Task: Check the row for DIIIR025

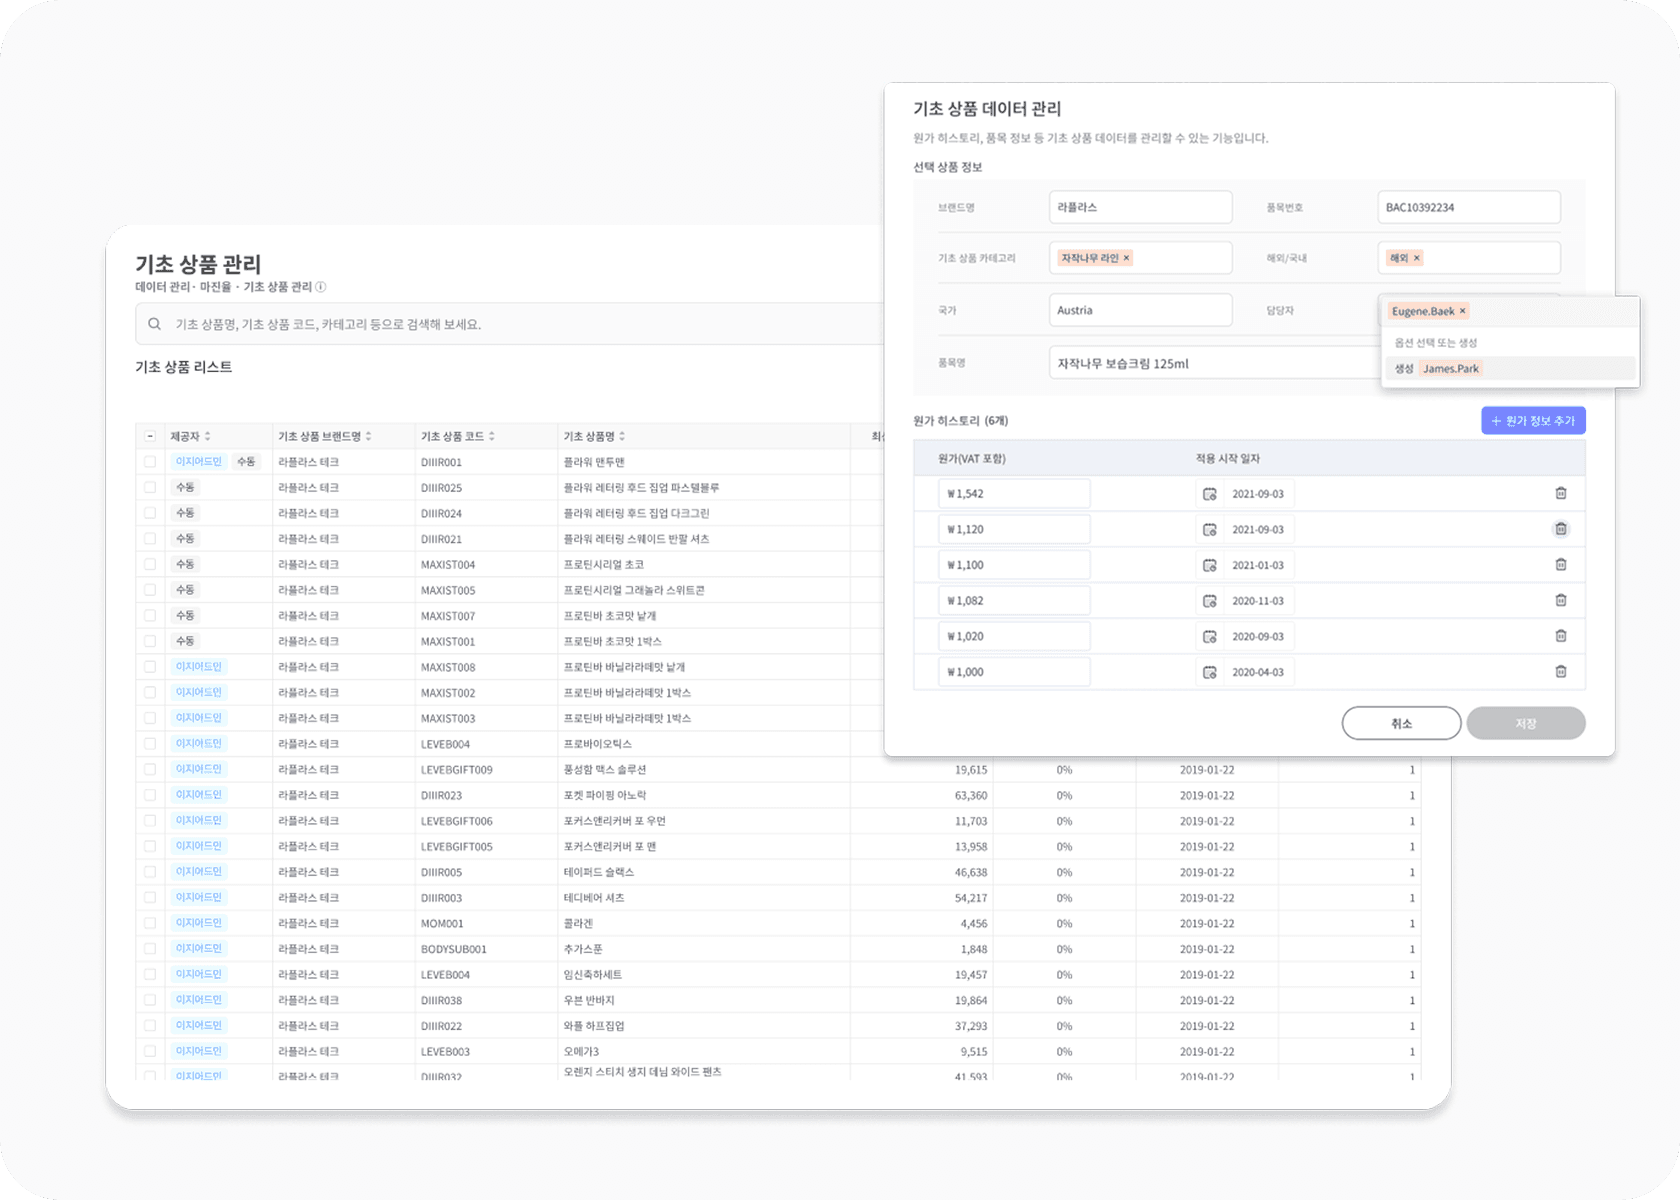Action: pyautogui.click(x=150, y=487)
